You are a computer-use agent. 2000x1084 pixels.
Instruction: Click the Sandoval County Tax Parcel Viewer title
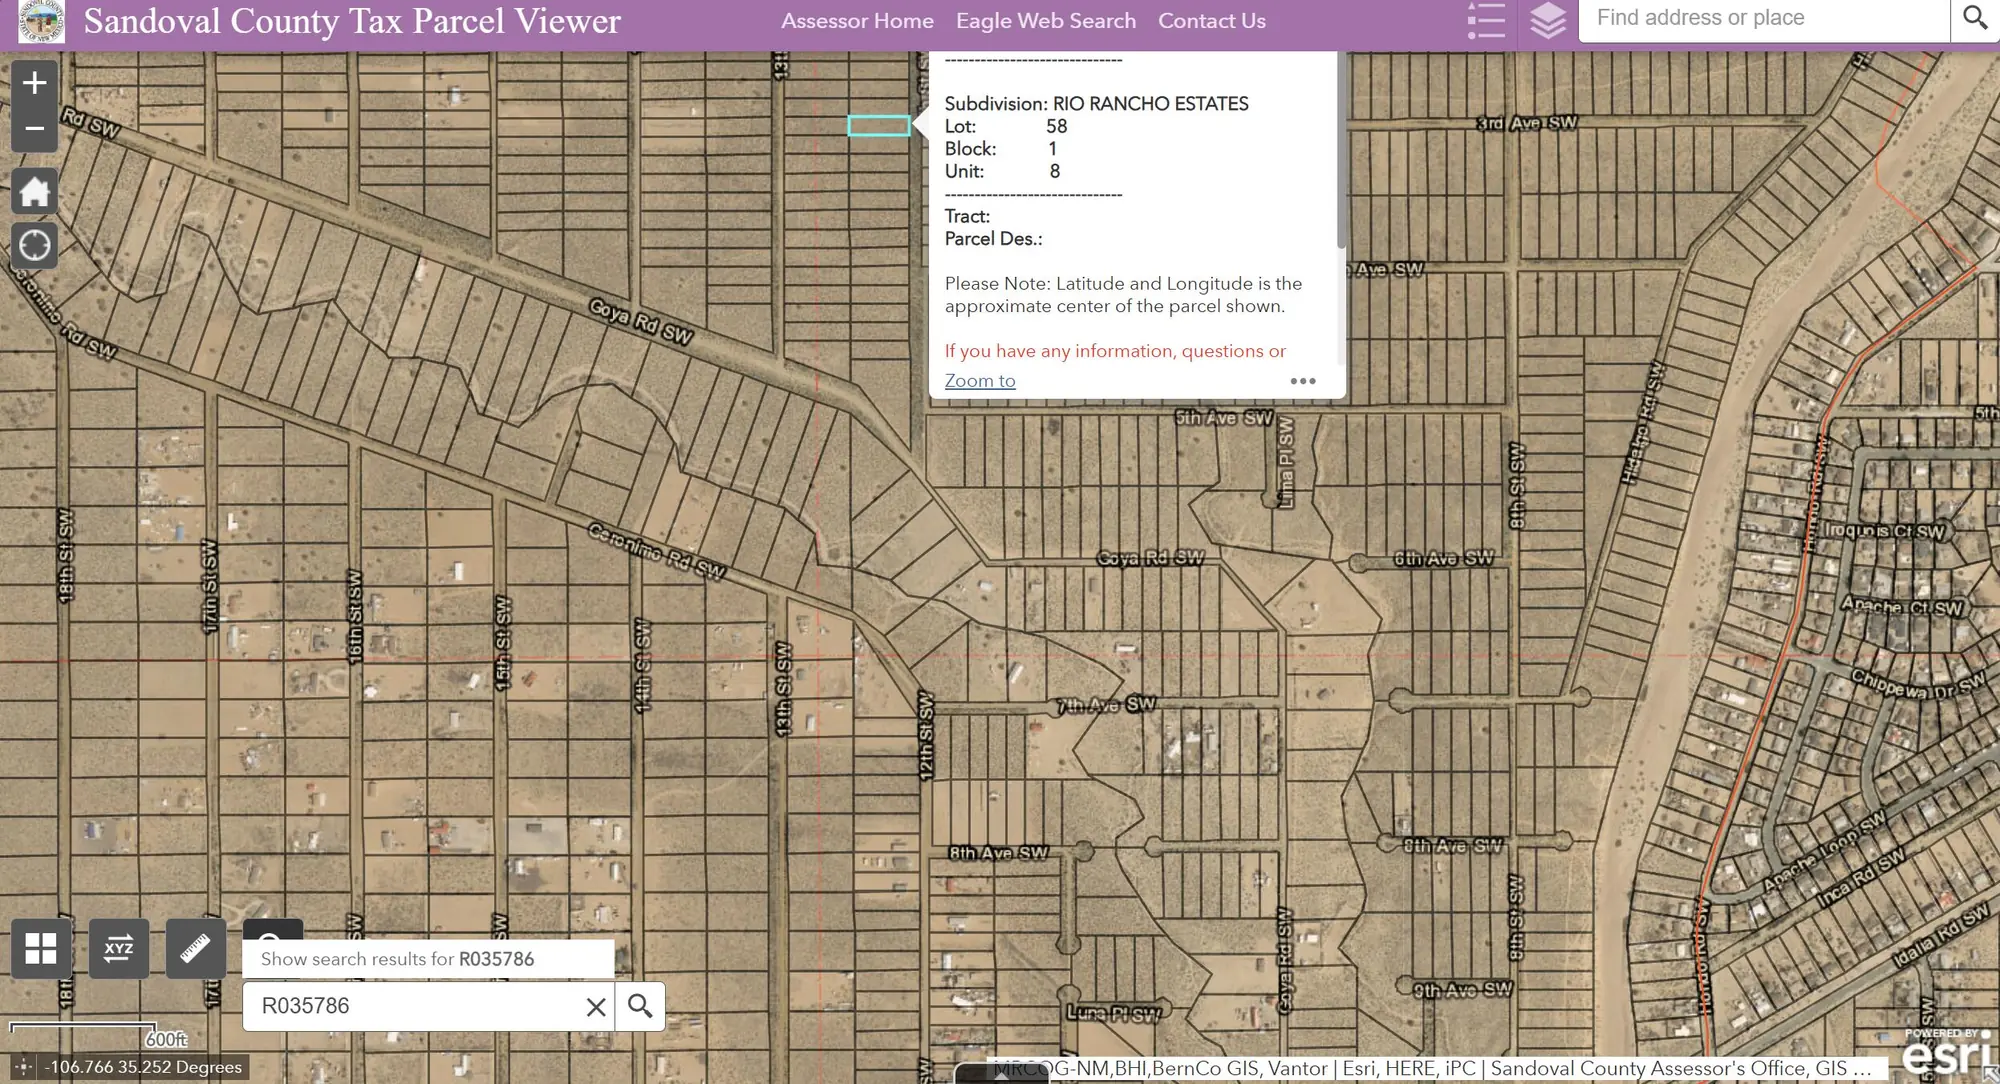click(x=352, y=21)
